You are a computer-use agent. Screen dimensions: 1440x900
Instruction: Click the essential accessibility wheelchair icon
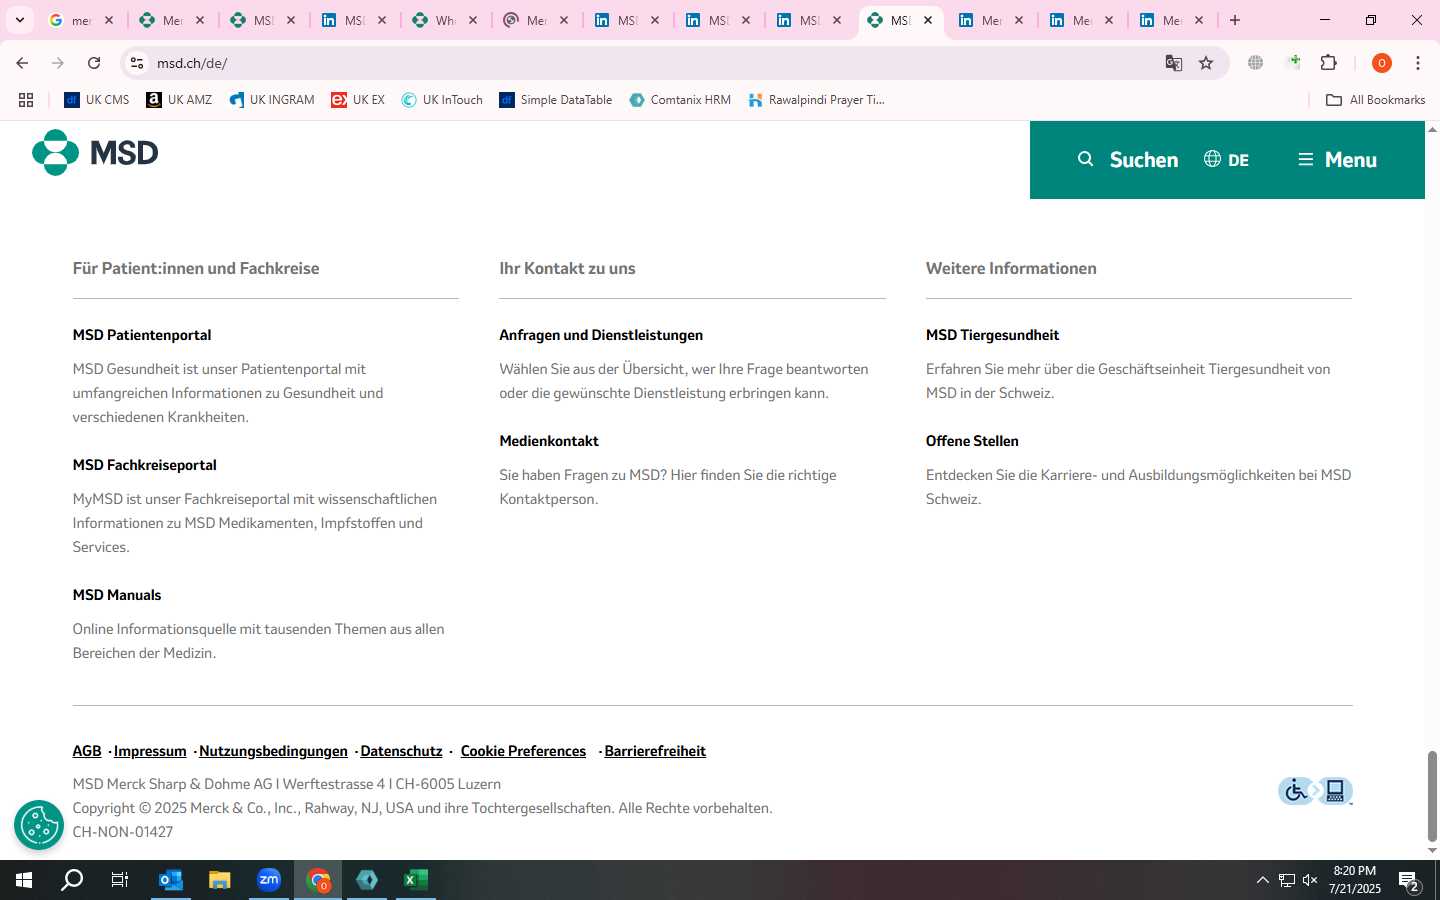tap(1315, 791)
